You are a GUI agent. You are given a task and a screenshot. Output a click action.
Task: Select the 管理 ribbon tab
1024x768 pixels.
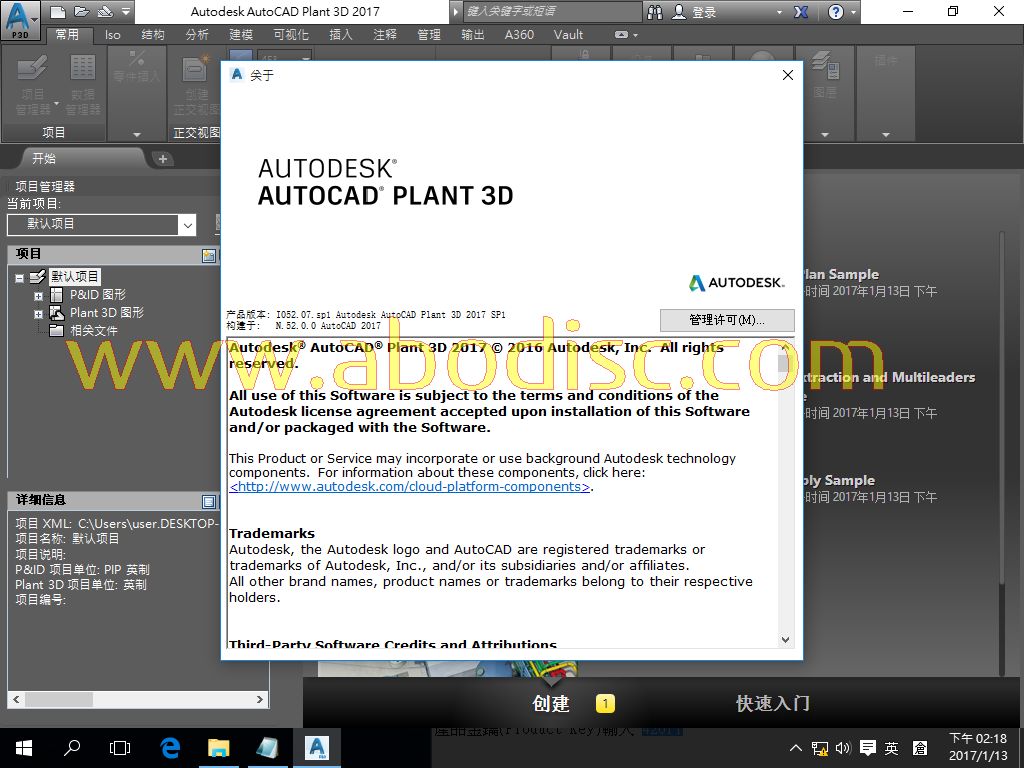429,35
